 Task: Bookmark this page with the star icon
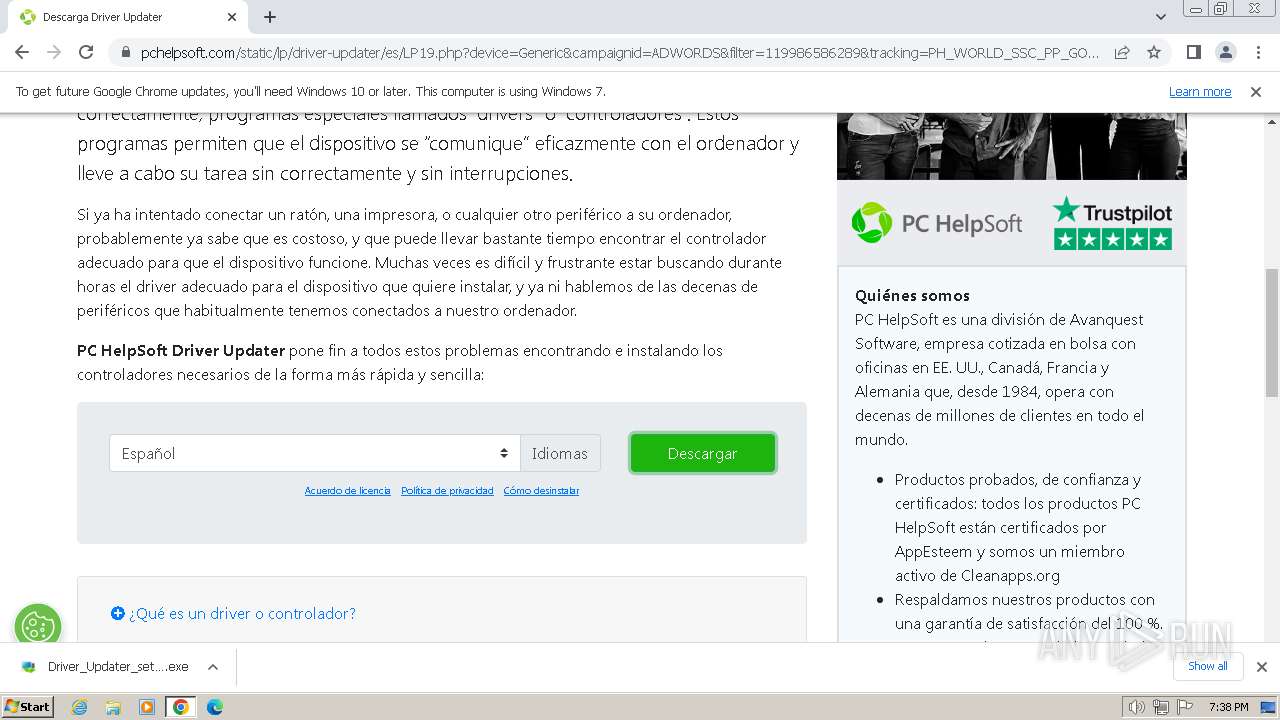tap(1154, 52)
